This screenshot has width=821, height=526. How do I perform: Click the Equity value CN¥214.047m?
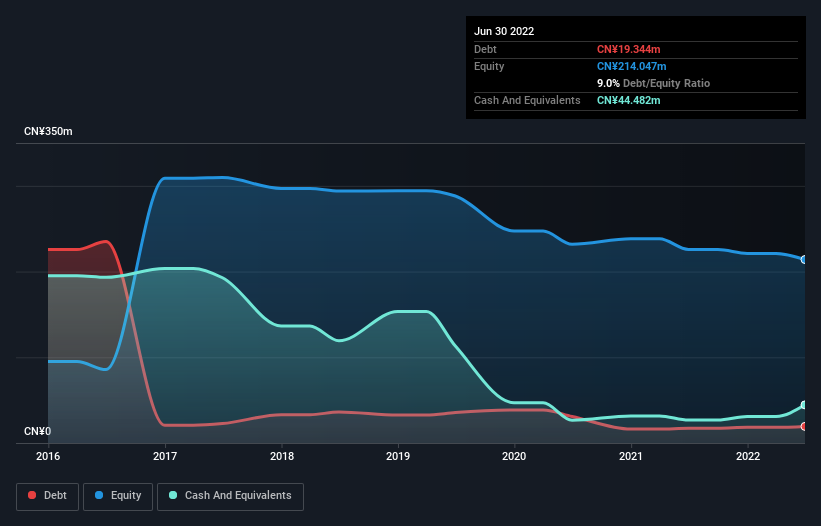tap(631, 66)
